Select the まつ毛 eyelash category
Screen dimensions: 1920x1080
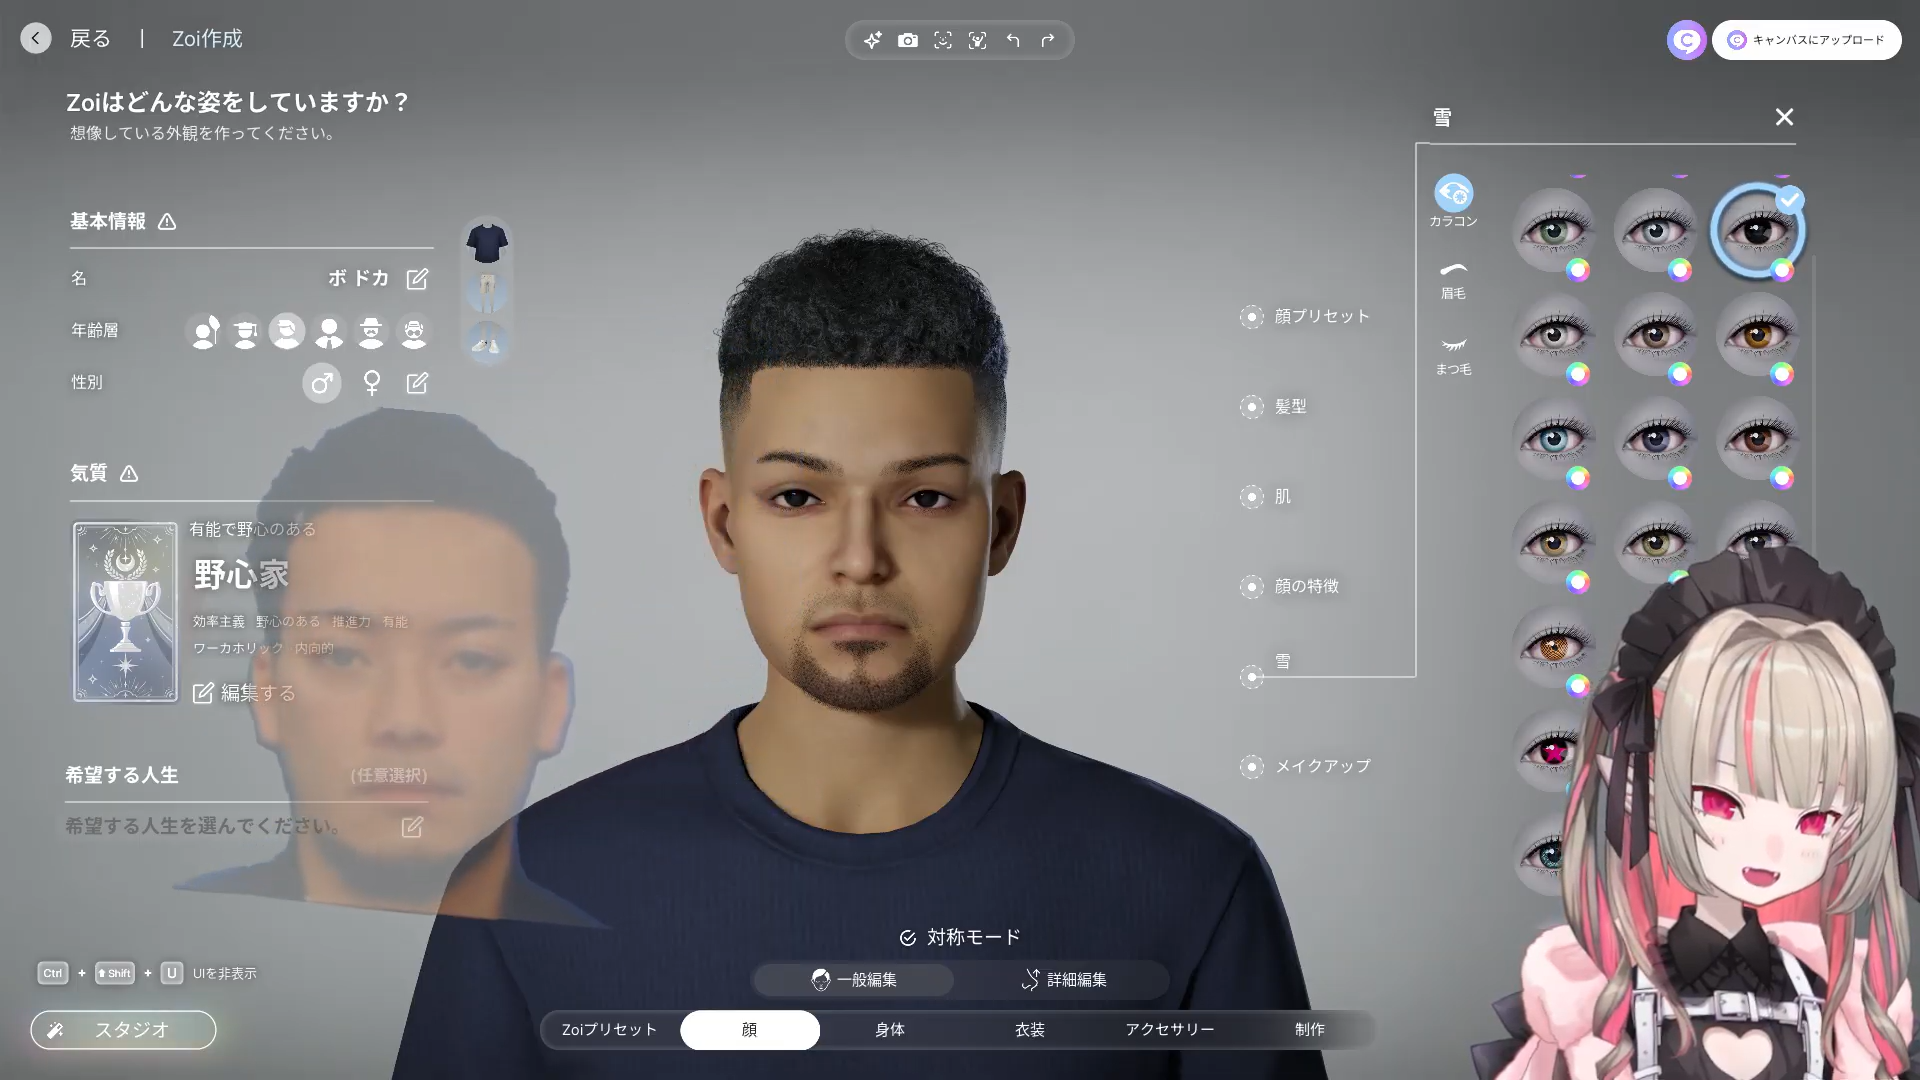[x=1453, y=355]
